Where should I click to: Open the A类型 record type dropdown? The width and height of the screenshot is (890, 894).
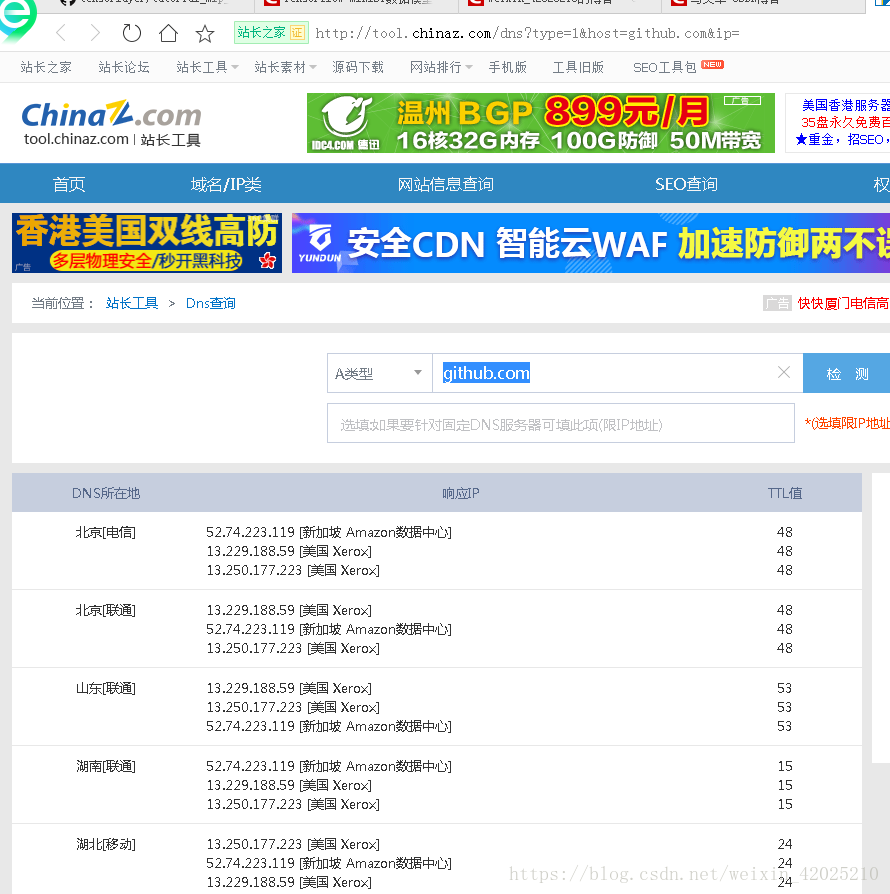[379, 373]
